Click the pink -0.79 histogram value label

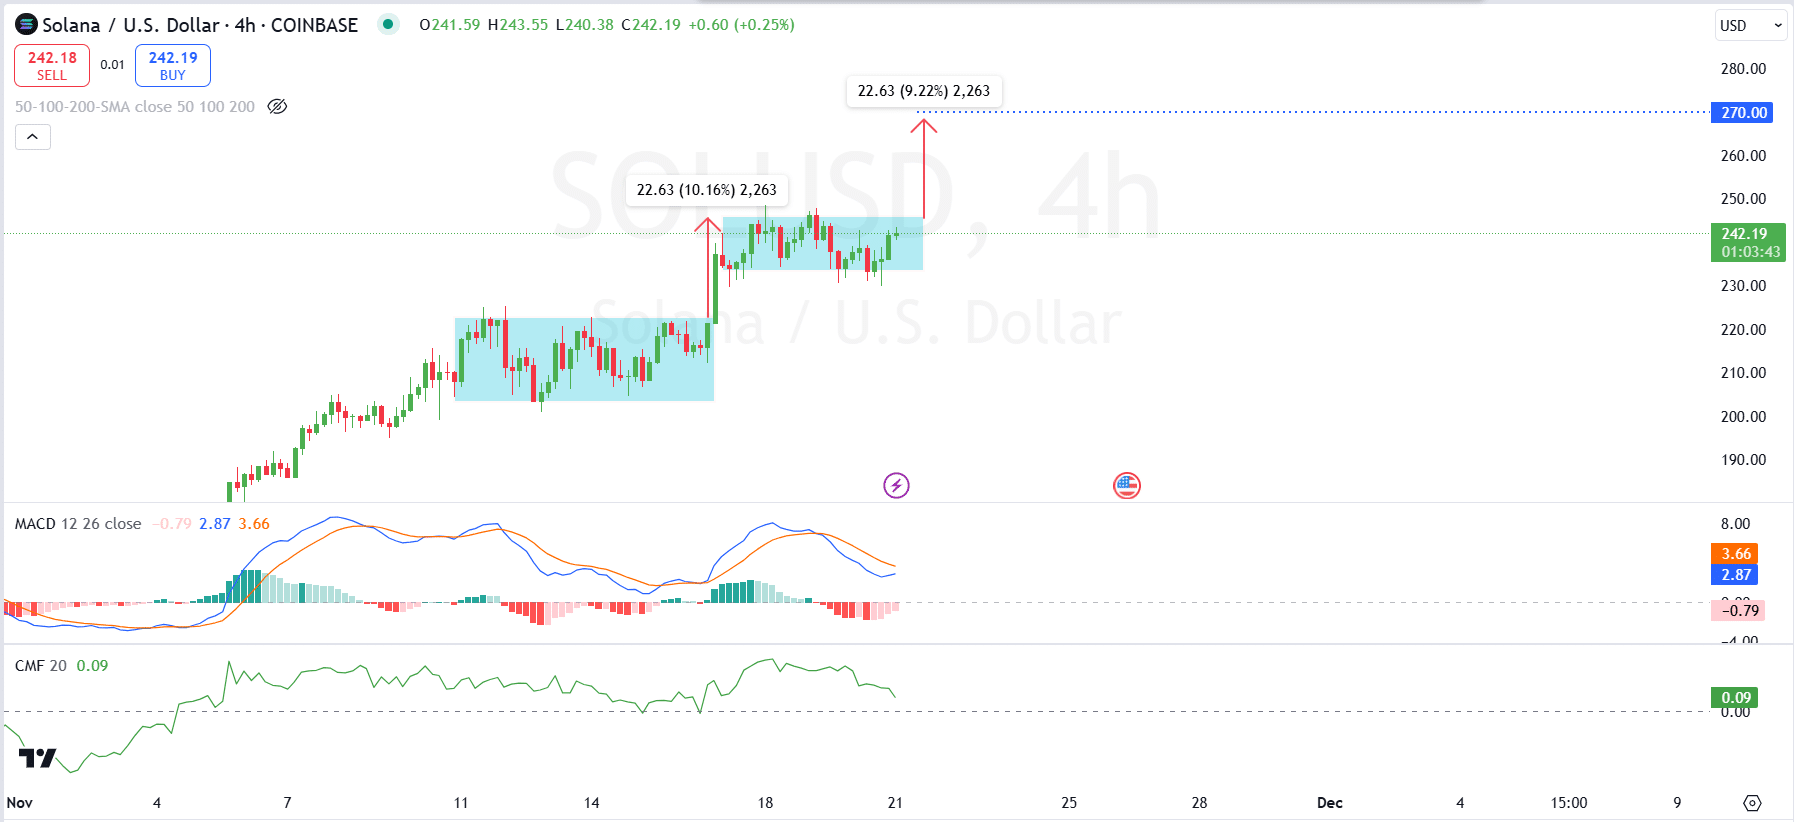point(1739,610)
